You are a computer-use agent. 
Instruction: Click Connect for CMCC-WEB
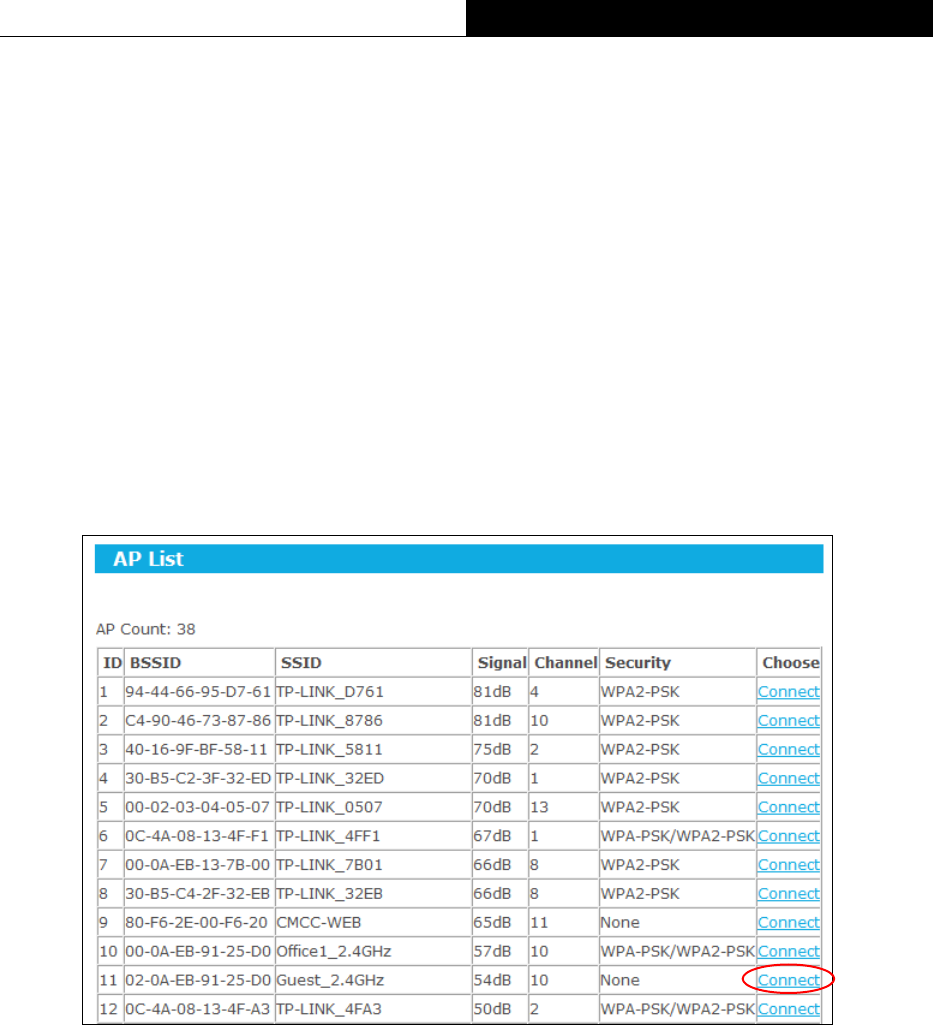789,922
